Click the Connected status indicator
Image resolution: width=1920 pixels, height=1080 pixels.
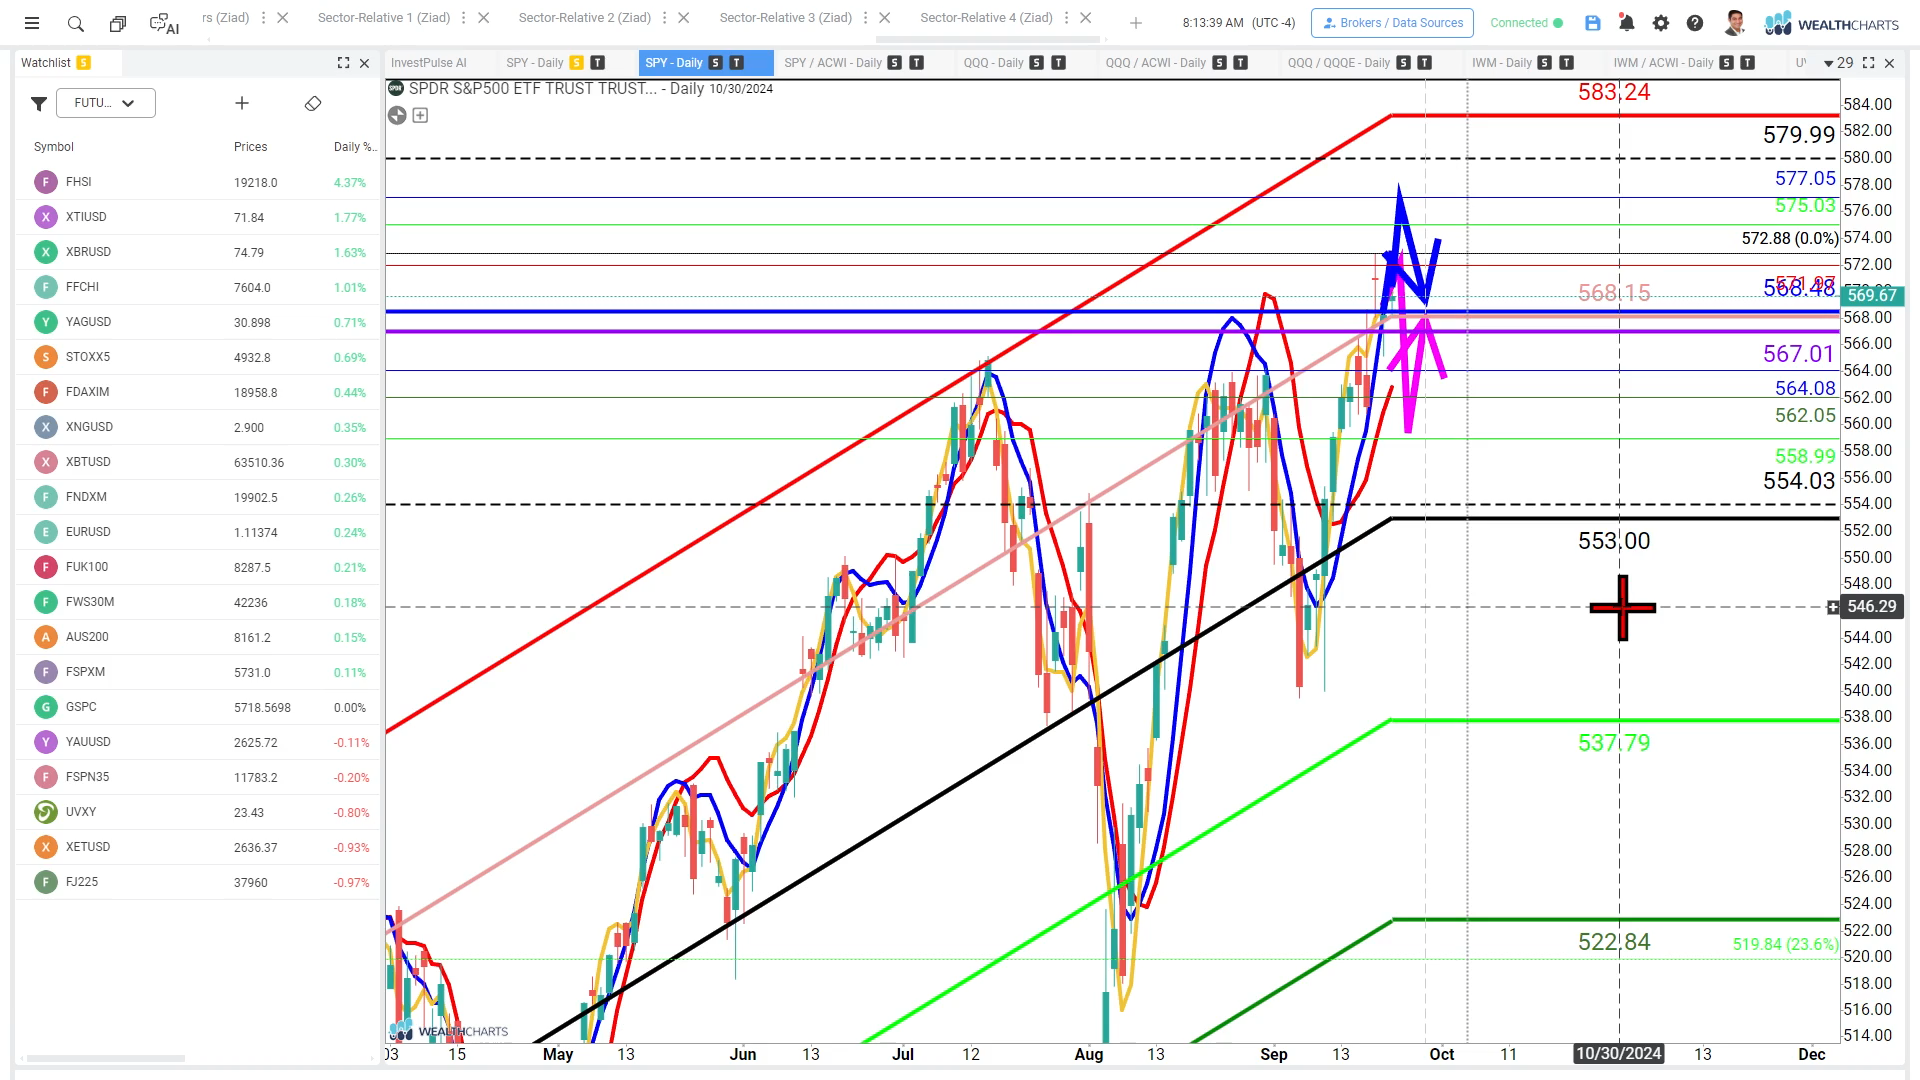(x=1526, y=23)
